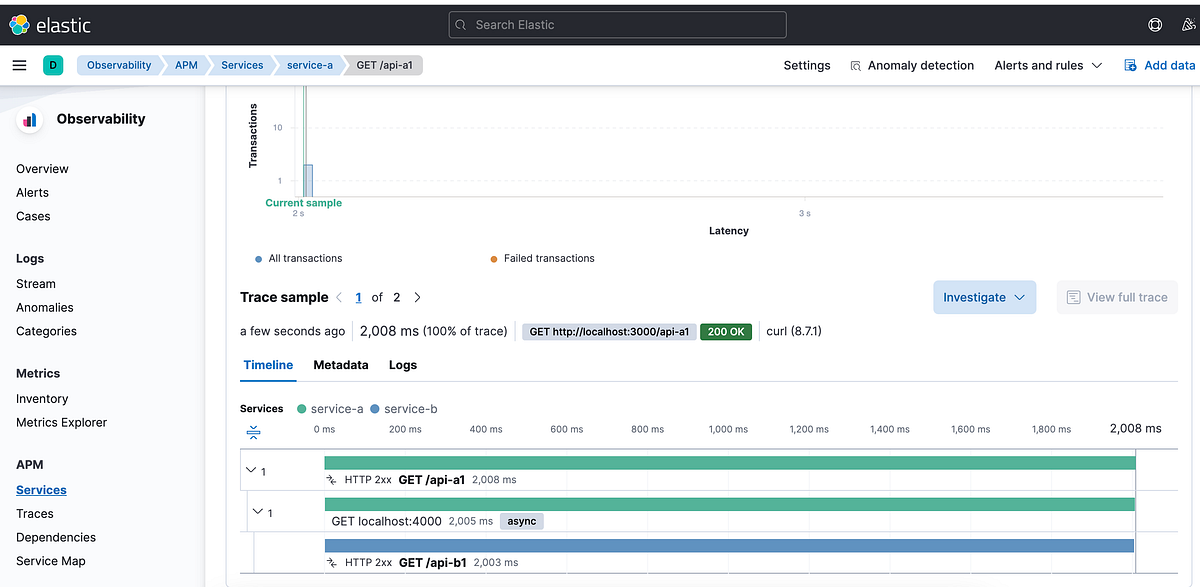Click the HTTP exchange icon beside GET /api-a1
Image resolution: width=1200 pixels, height=587 pixels.
330,479
